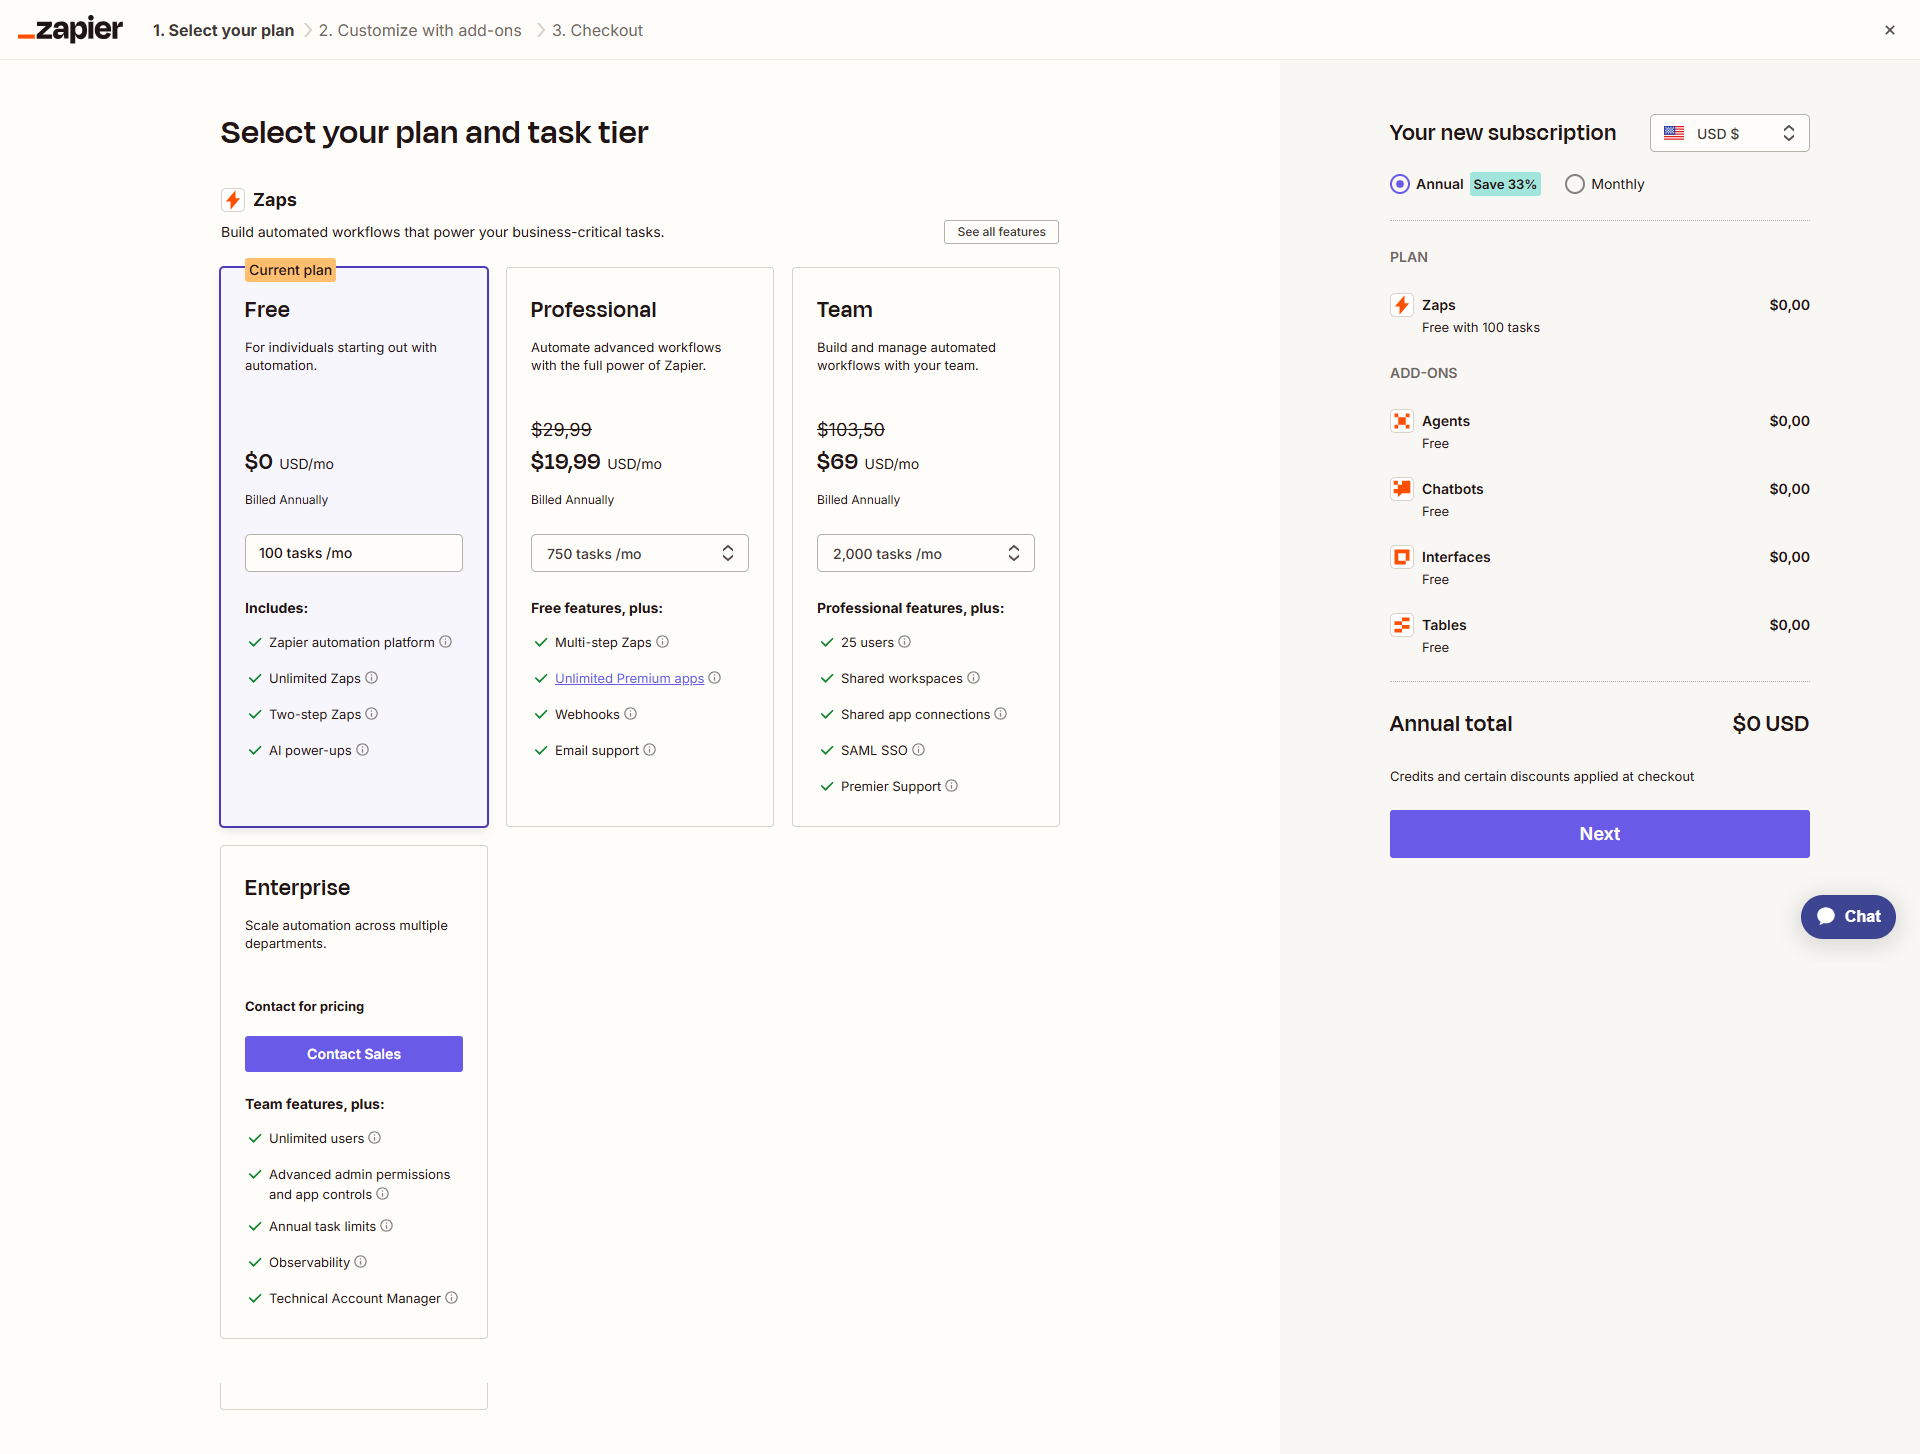Select Annual billing option
The width and height of the screenshot is (1920, 1454).
[1400, 184]
